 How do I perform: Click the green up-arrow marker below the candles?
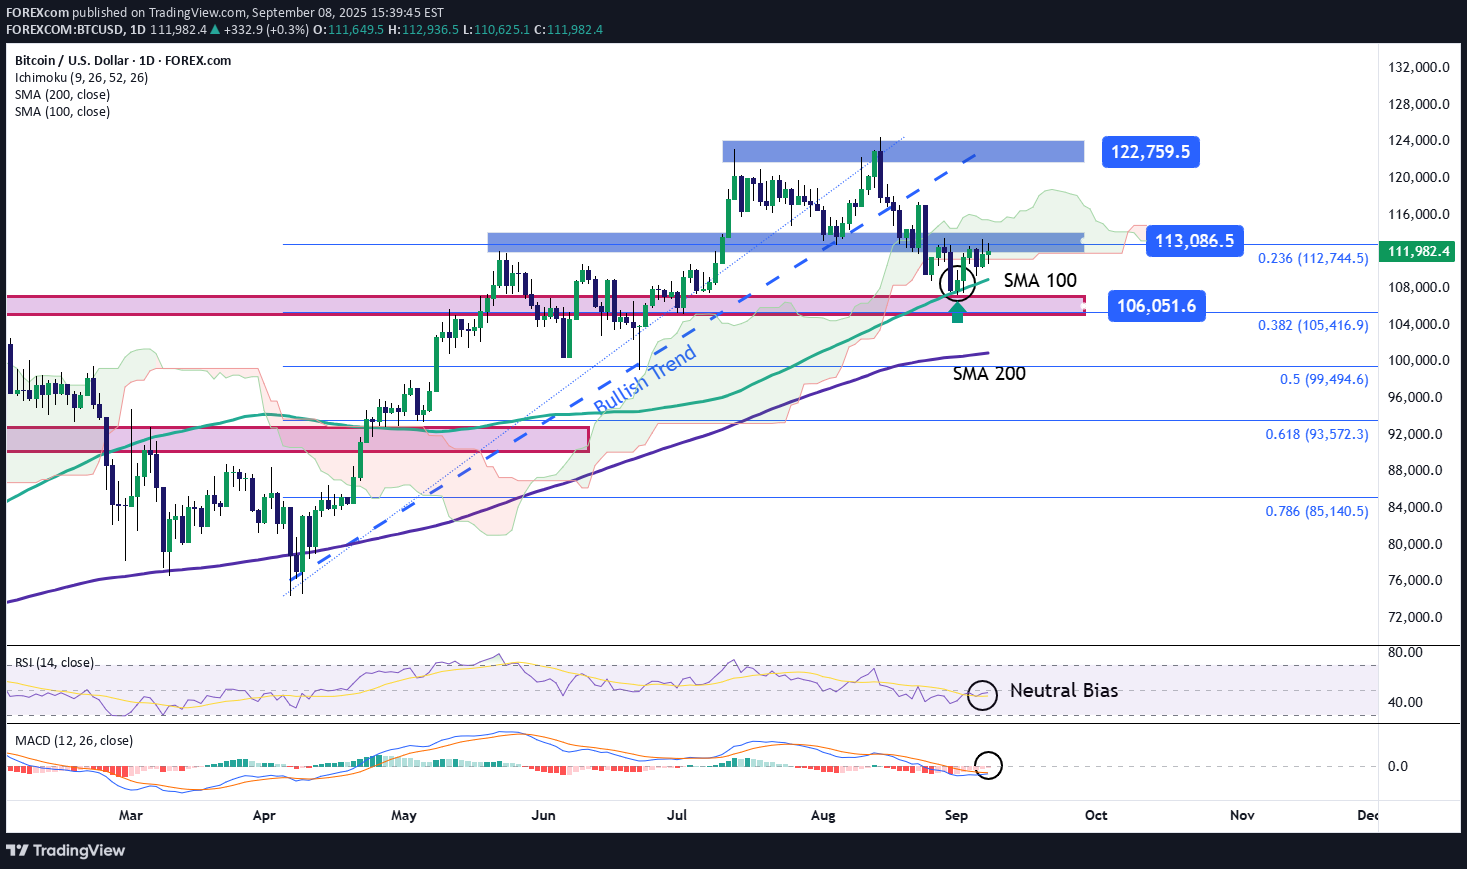pyautogui.click(x=958, y=313)
